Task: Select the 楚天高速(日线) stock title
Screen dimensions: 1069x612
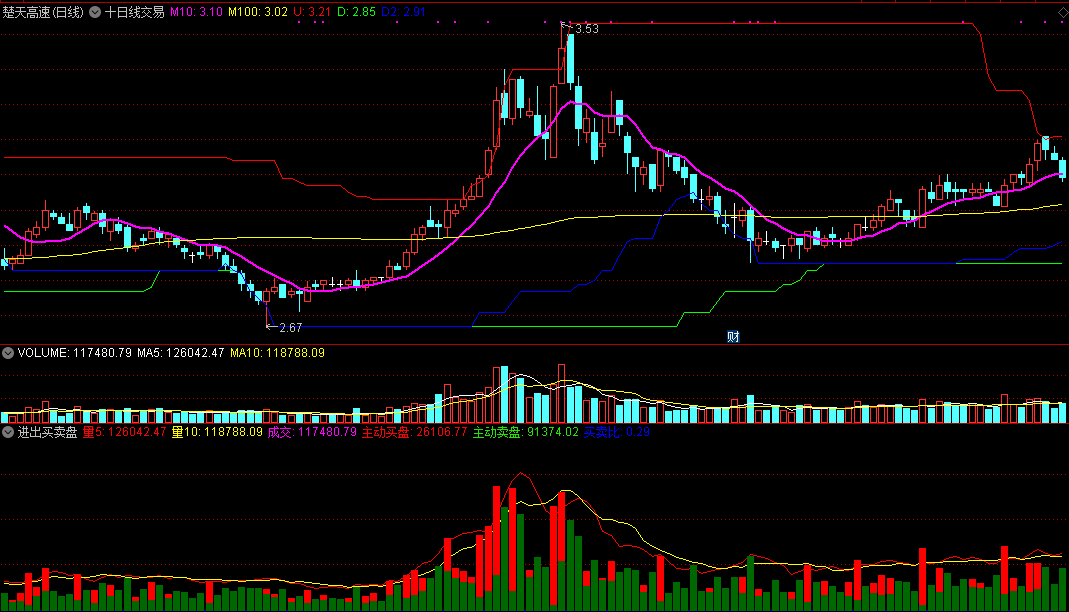Action: click(43, 12)
